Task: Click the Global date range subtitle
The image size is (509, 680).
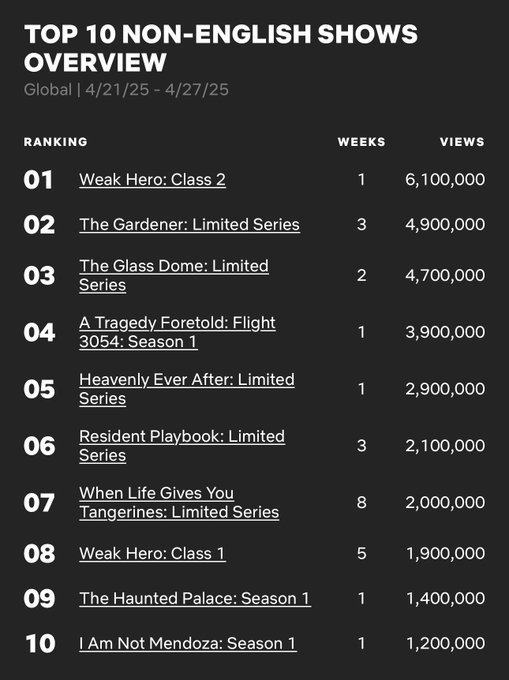Action: (126, 90)
